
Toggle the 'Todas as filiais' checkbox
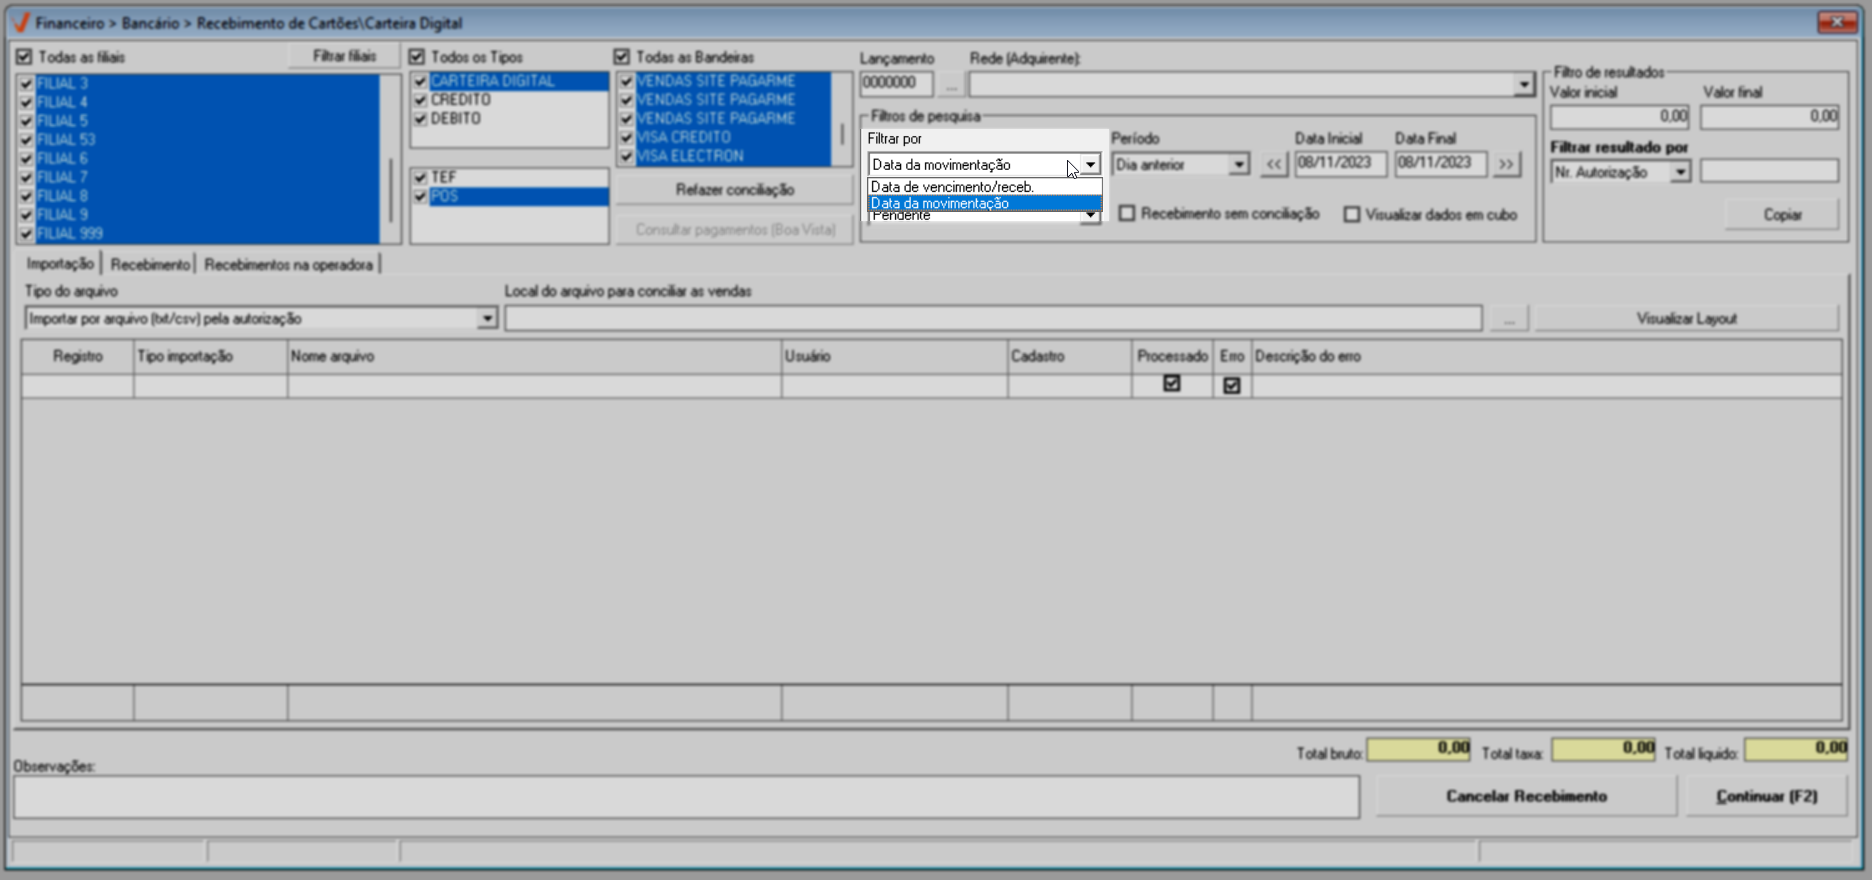tap(24, 57)
